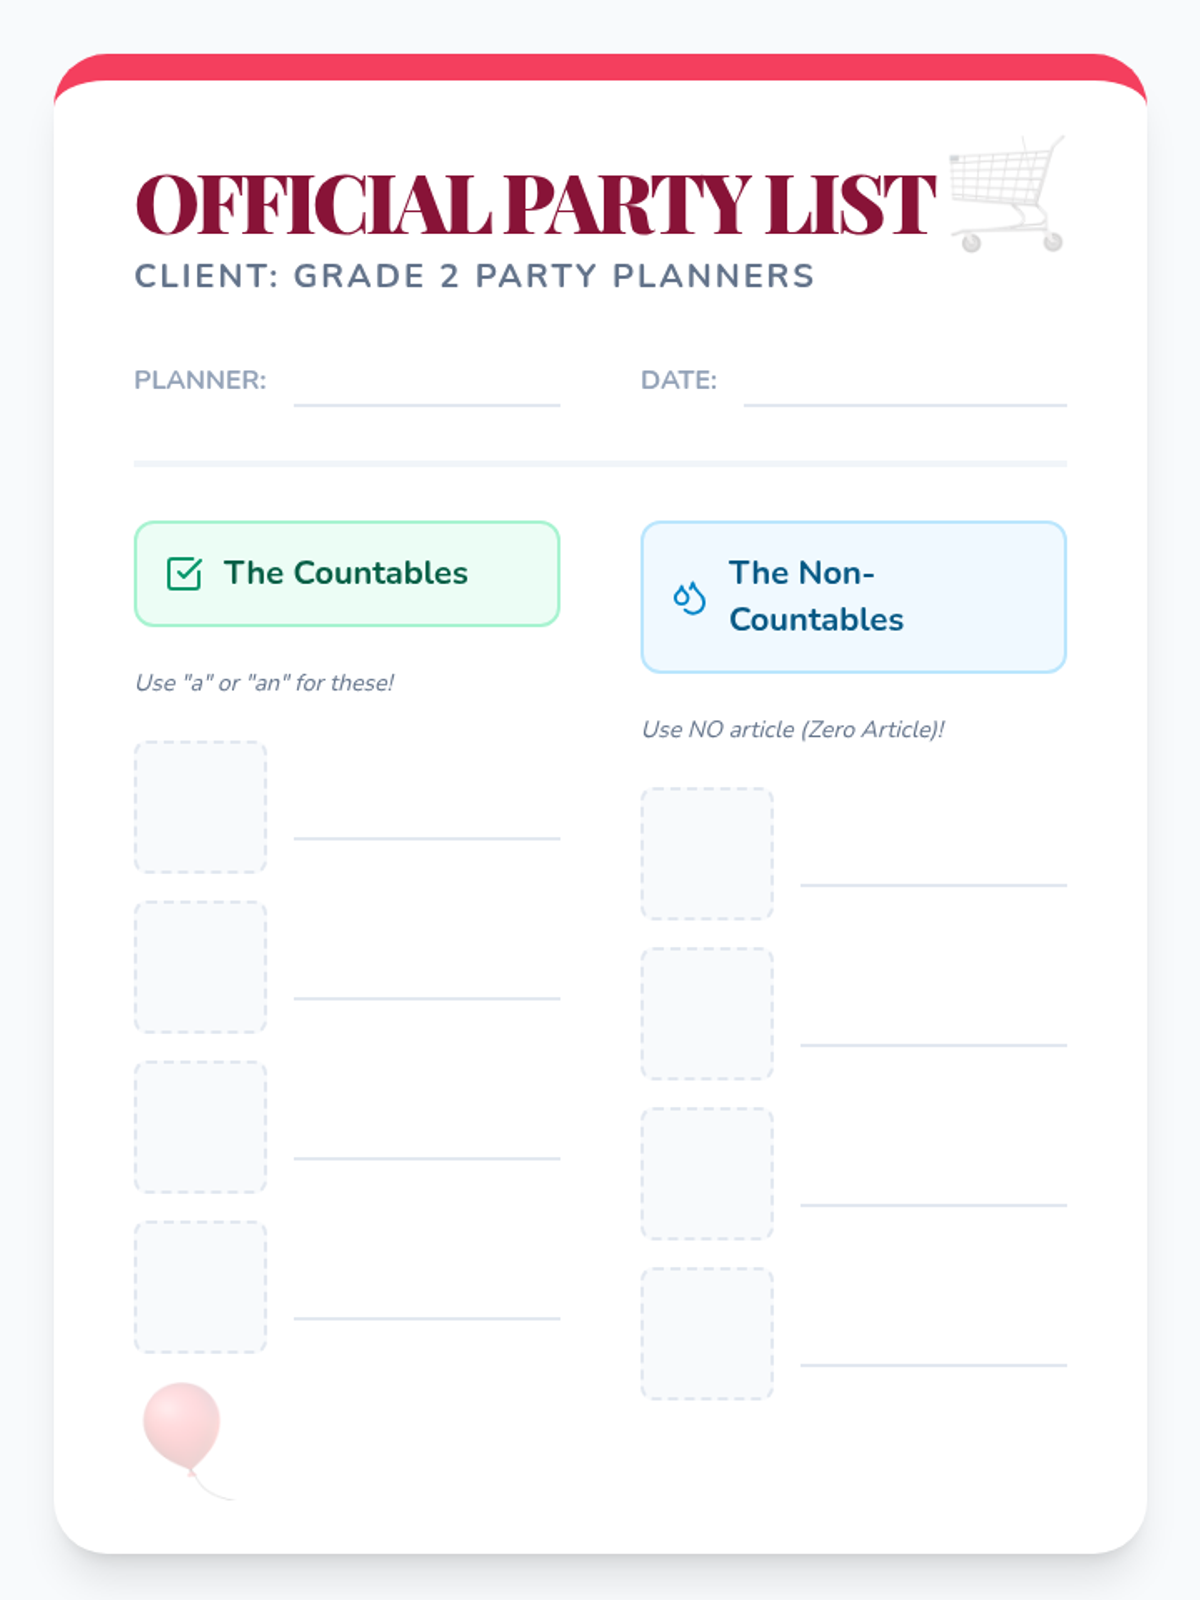Select The Countables header box

pyautogui.click(x=347, y=574)
